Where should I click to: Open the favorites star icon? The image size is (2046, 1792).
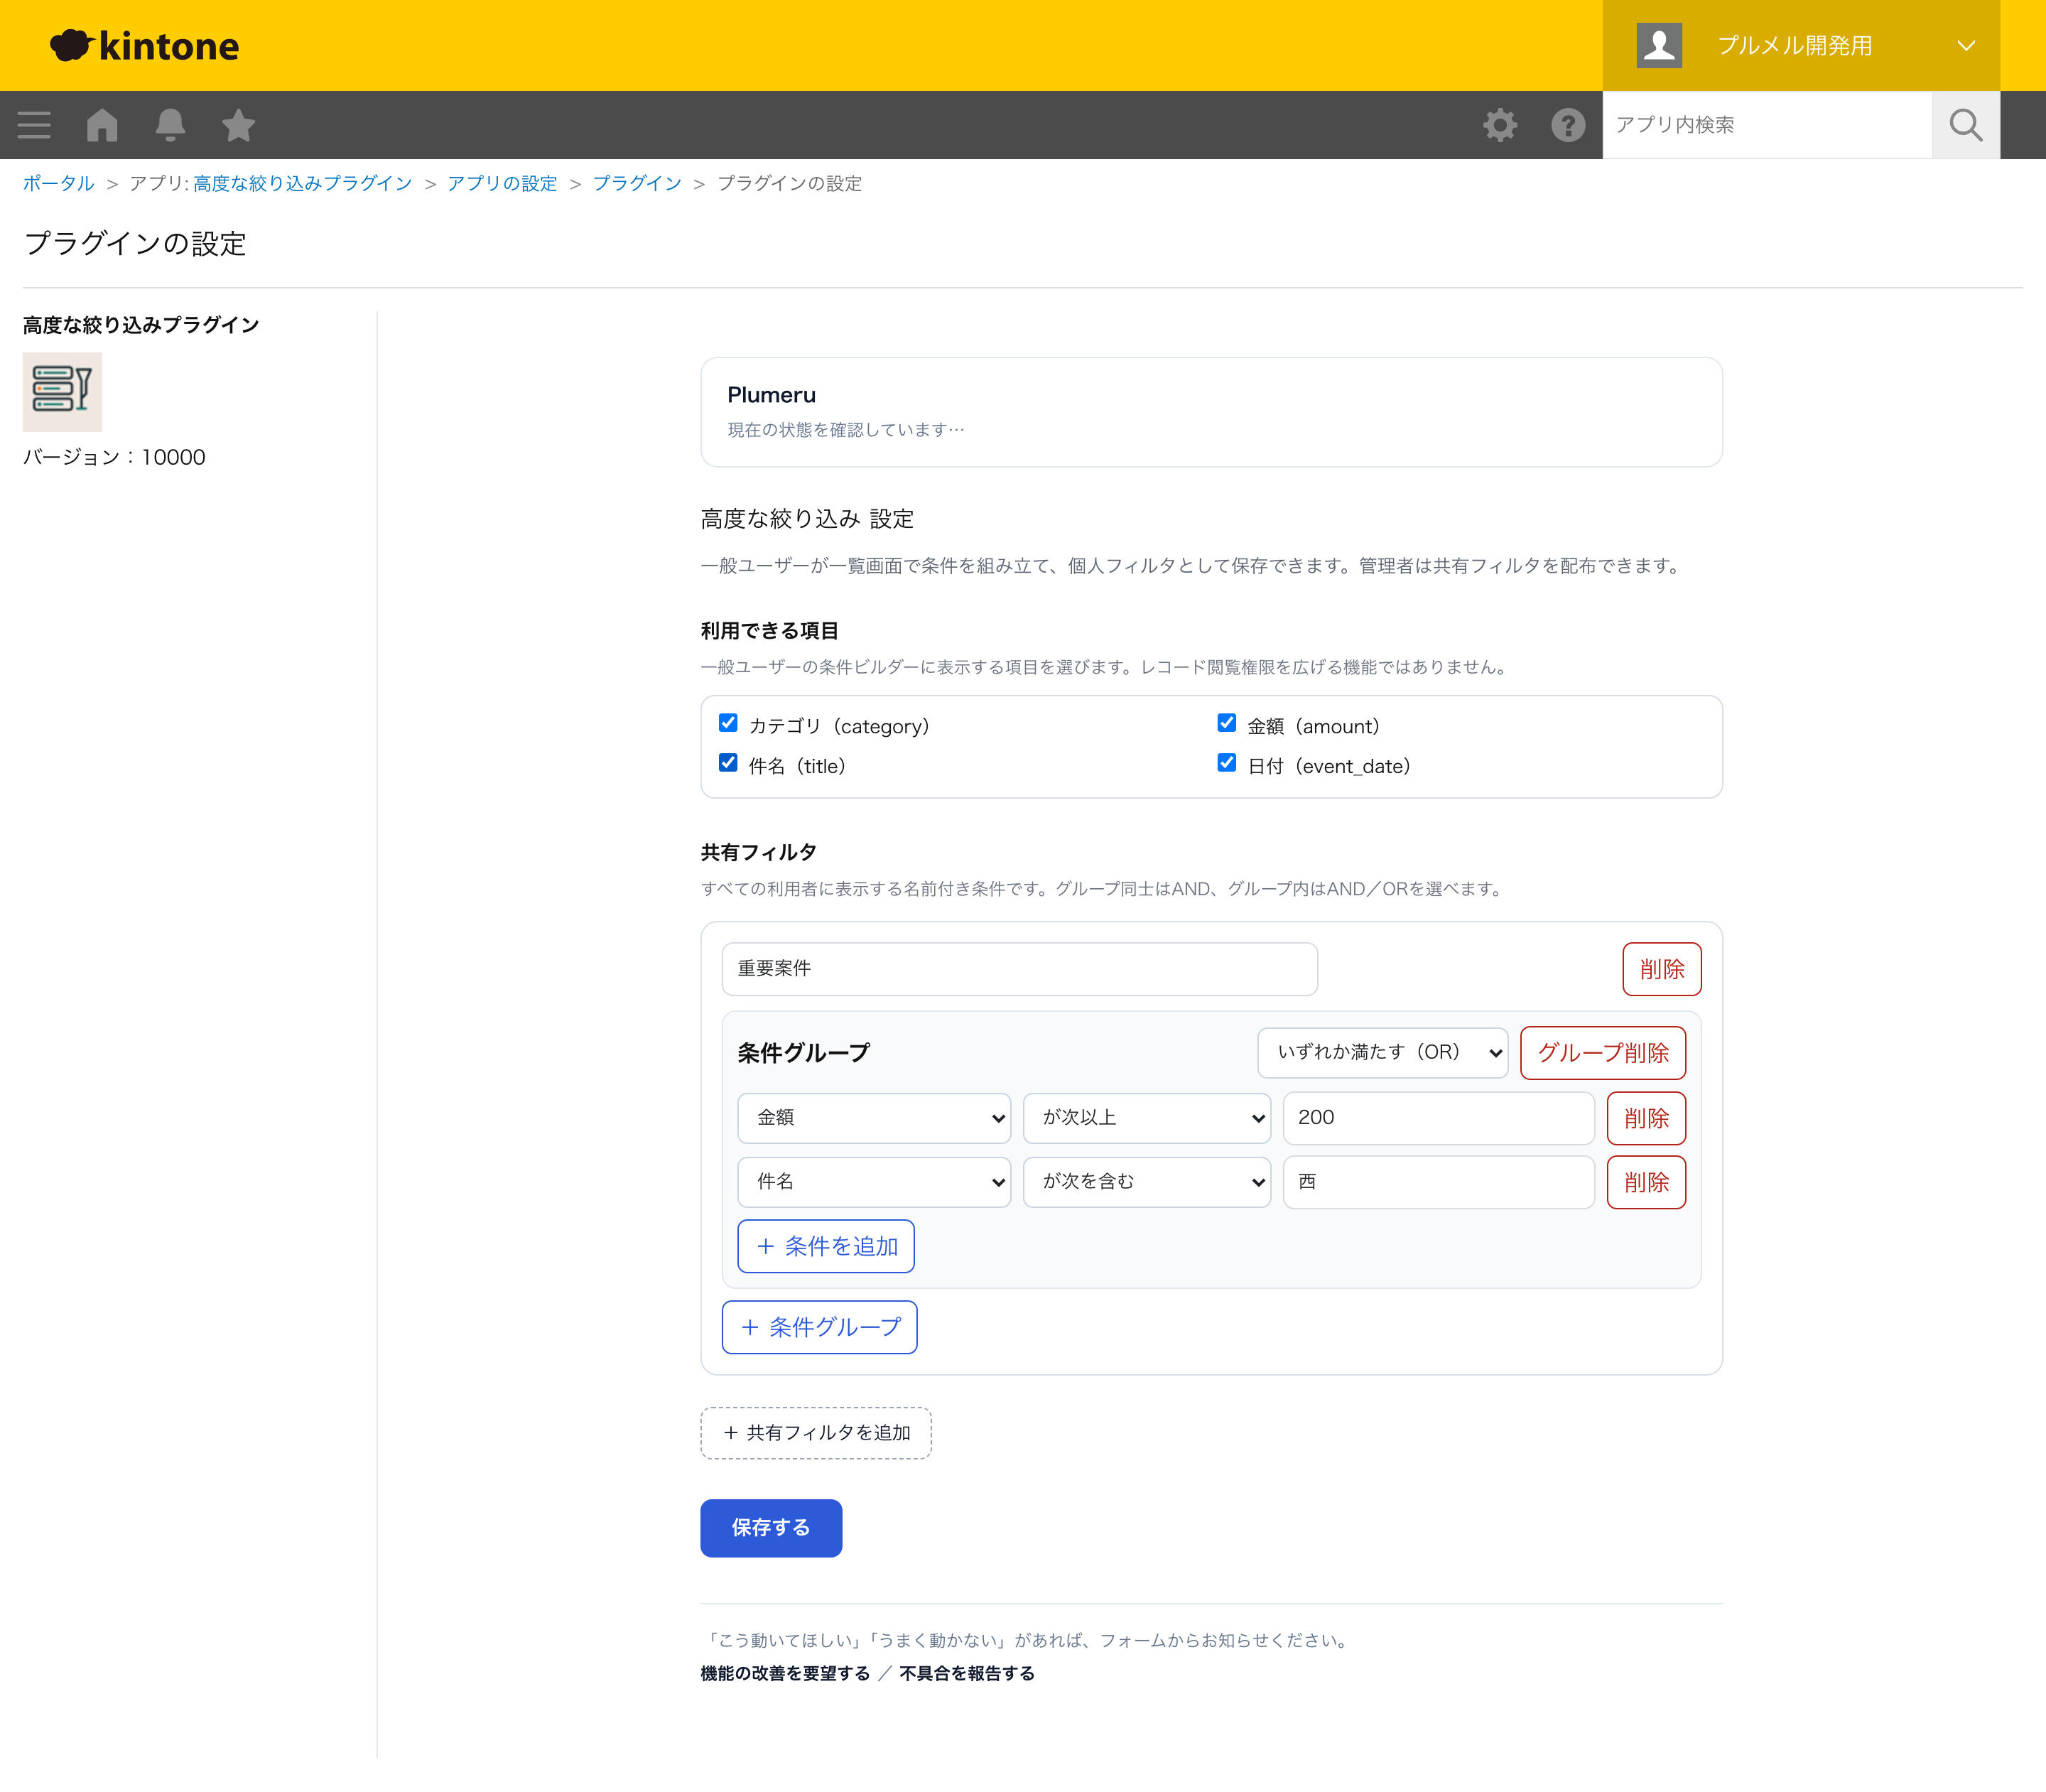[x=238, y=125]
